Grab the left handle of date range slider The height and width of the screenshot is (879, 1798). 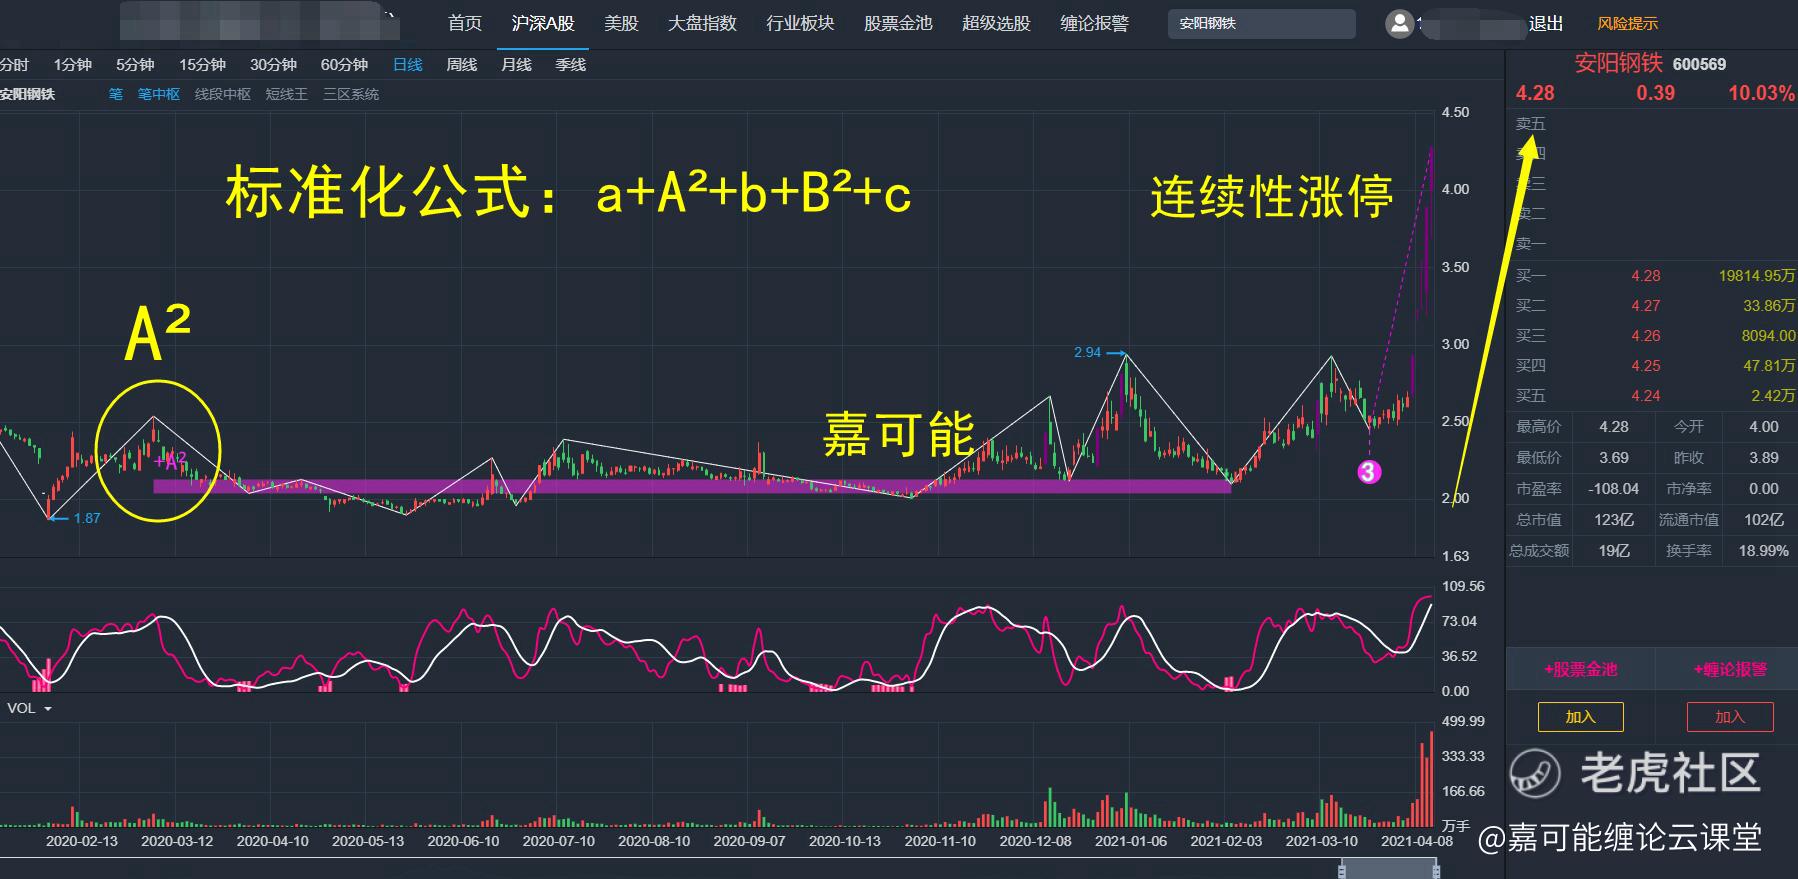click(x=1341, y=871)
